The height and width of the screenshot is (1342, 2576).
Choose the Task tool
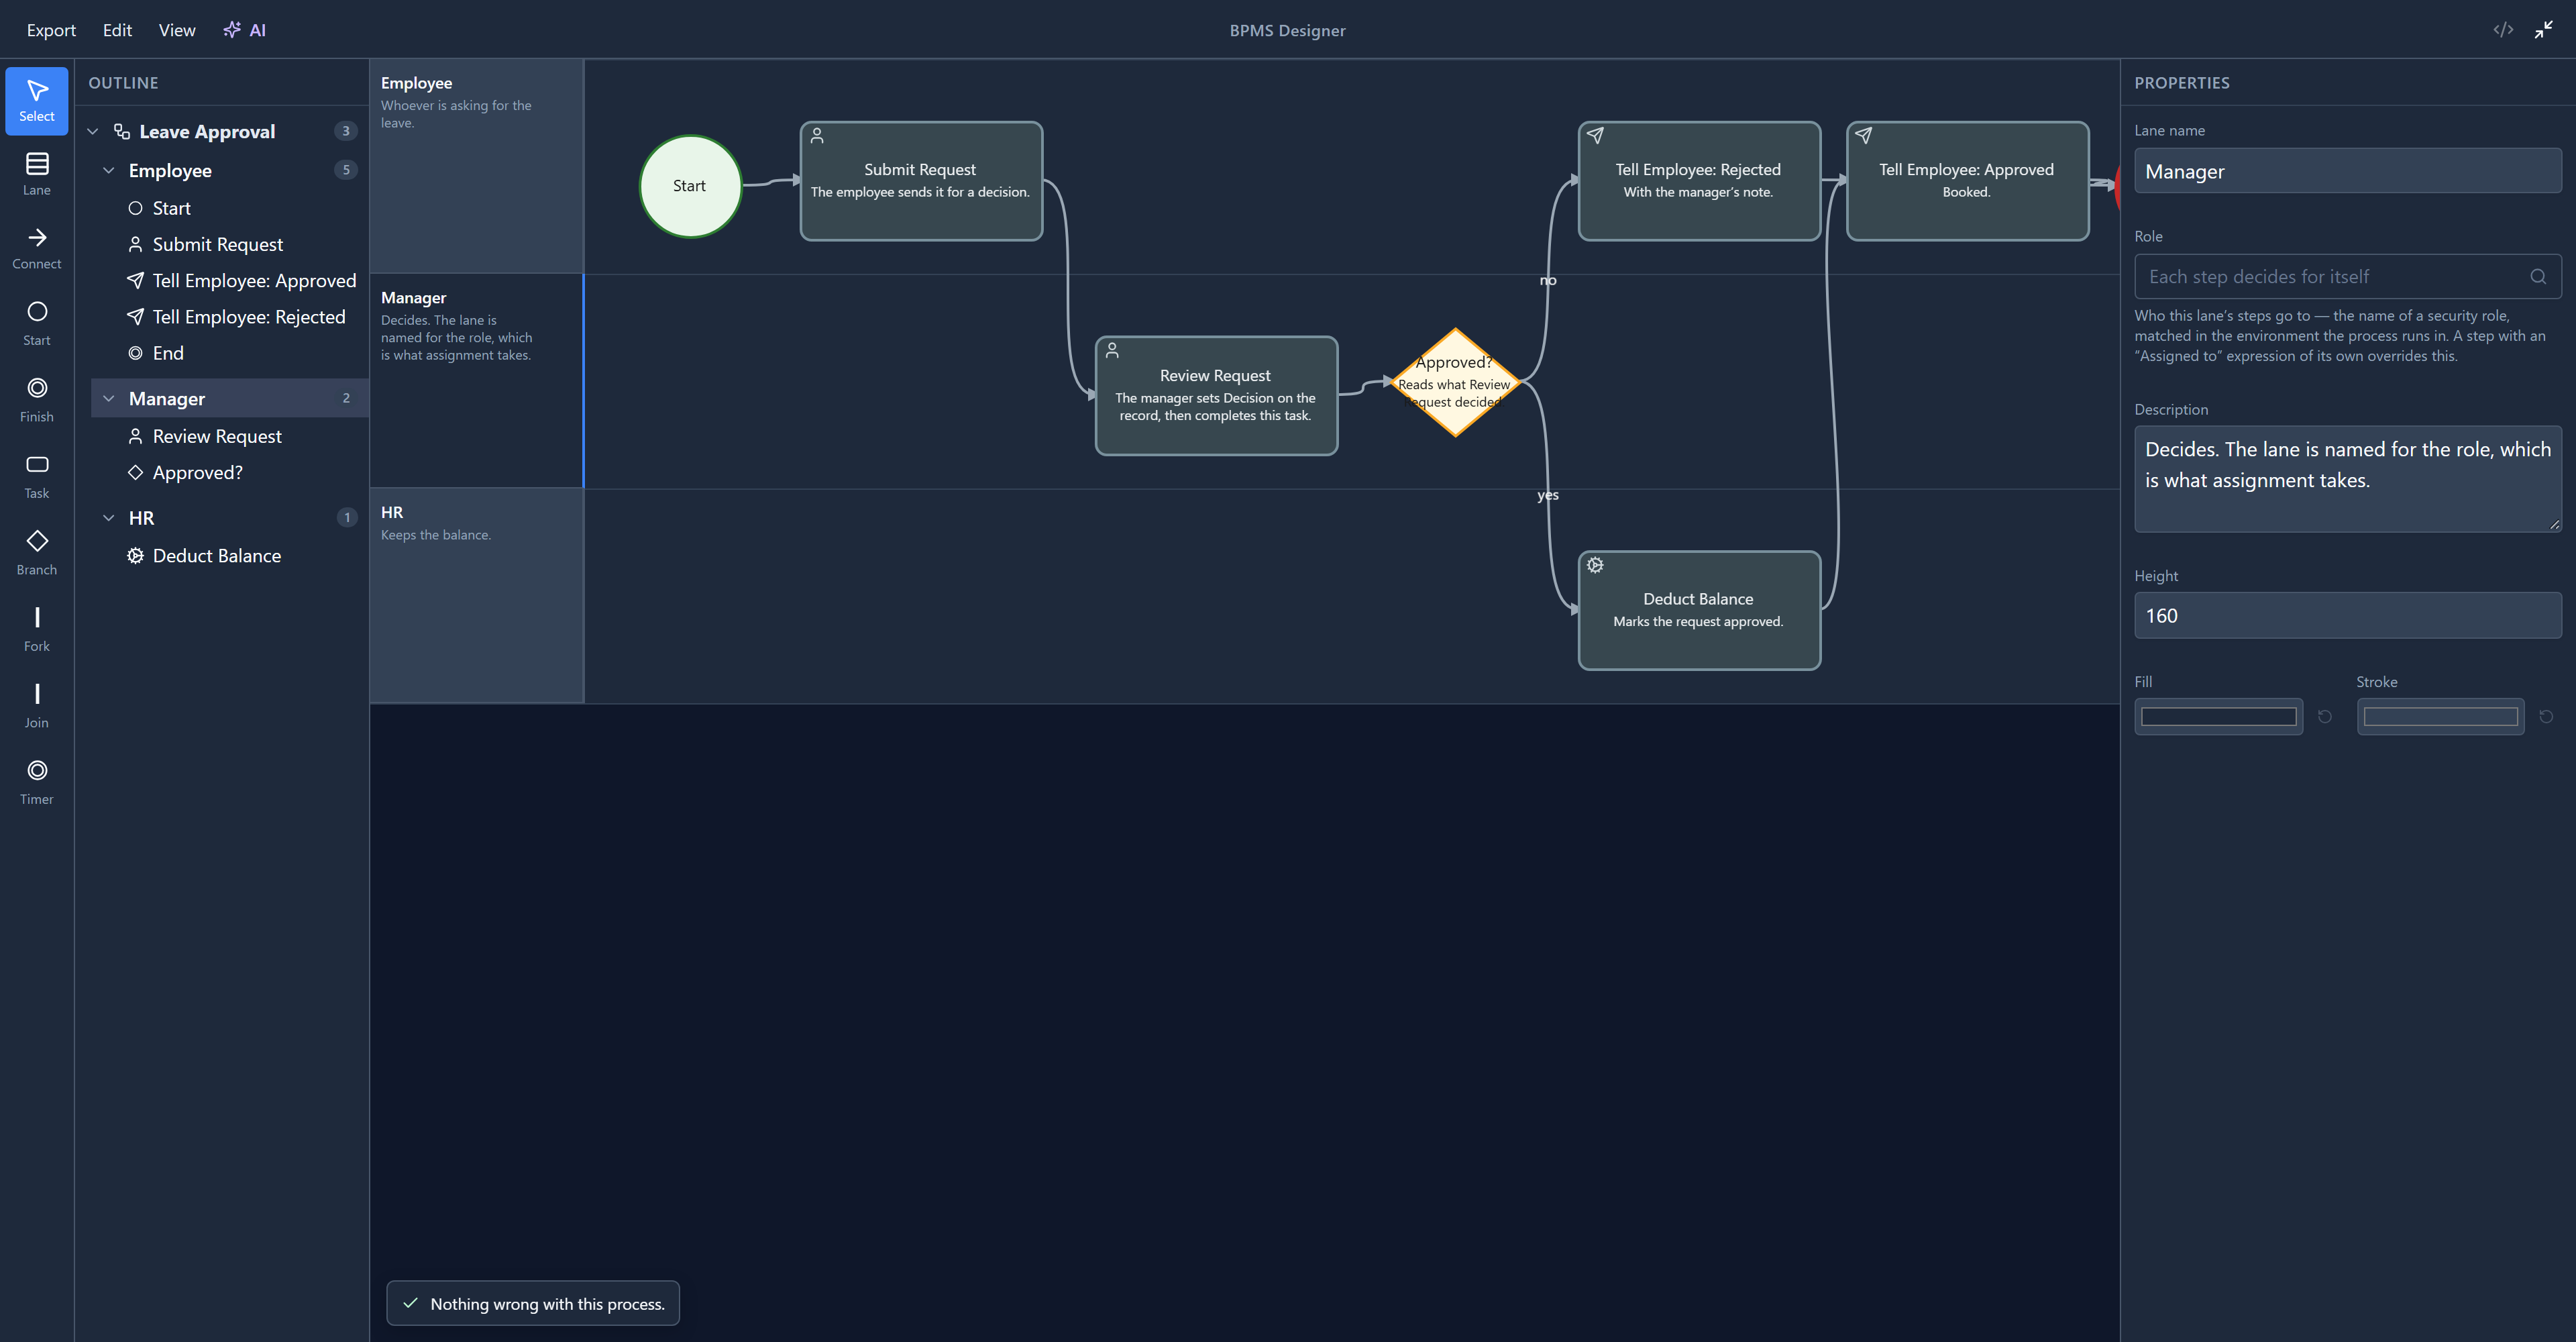tap(37, 477)
